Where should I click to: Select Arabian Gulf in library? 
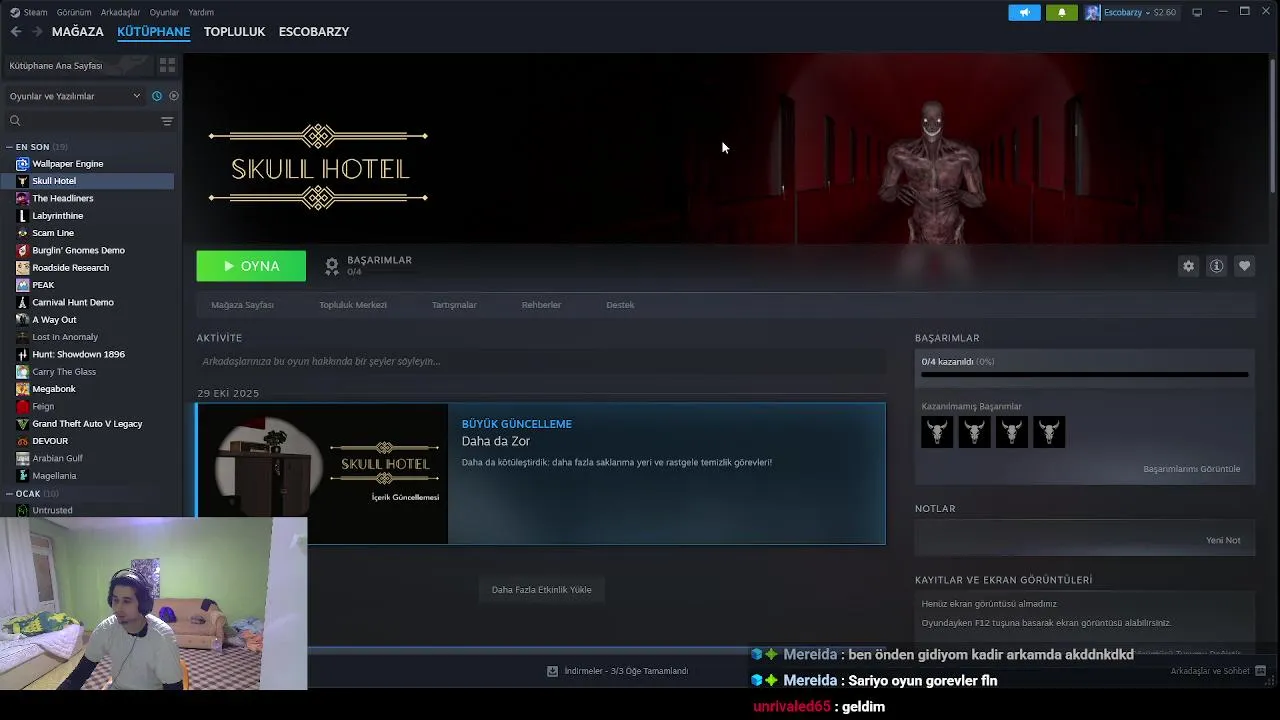tap(57, 458)
